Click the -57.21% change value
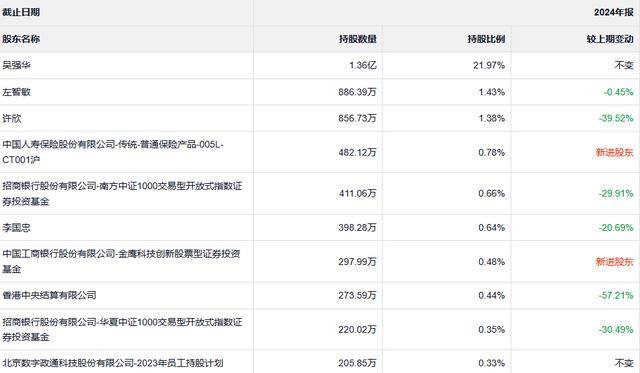The width and height of the screenshot is (640, 373). [x=616, y=295]
